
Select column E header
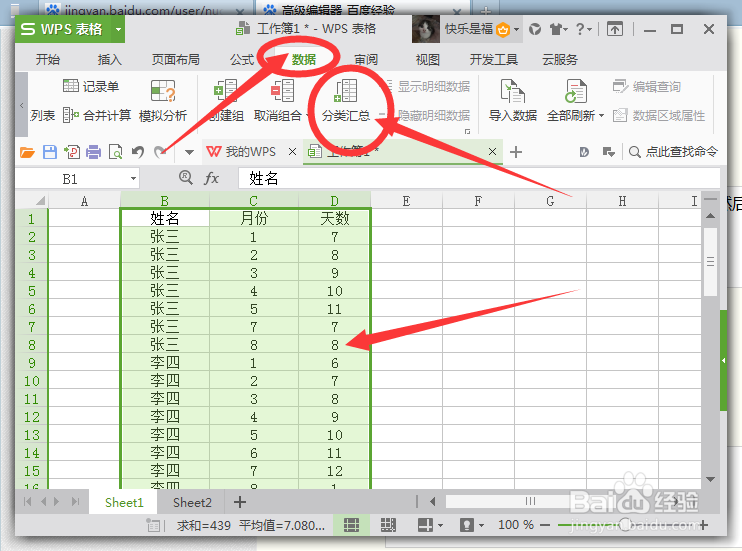[406, 201]
